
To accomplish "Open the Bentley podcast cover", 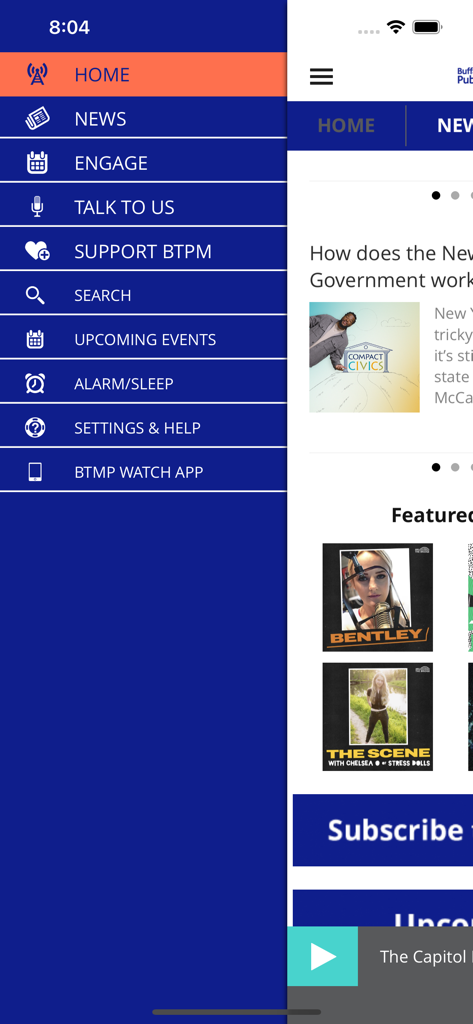I will 378,597.
